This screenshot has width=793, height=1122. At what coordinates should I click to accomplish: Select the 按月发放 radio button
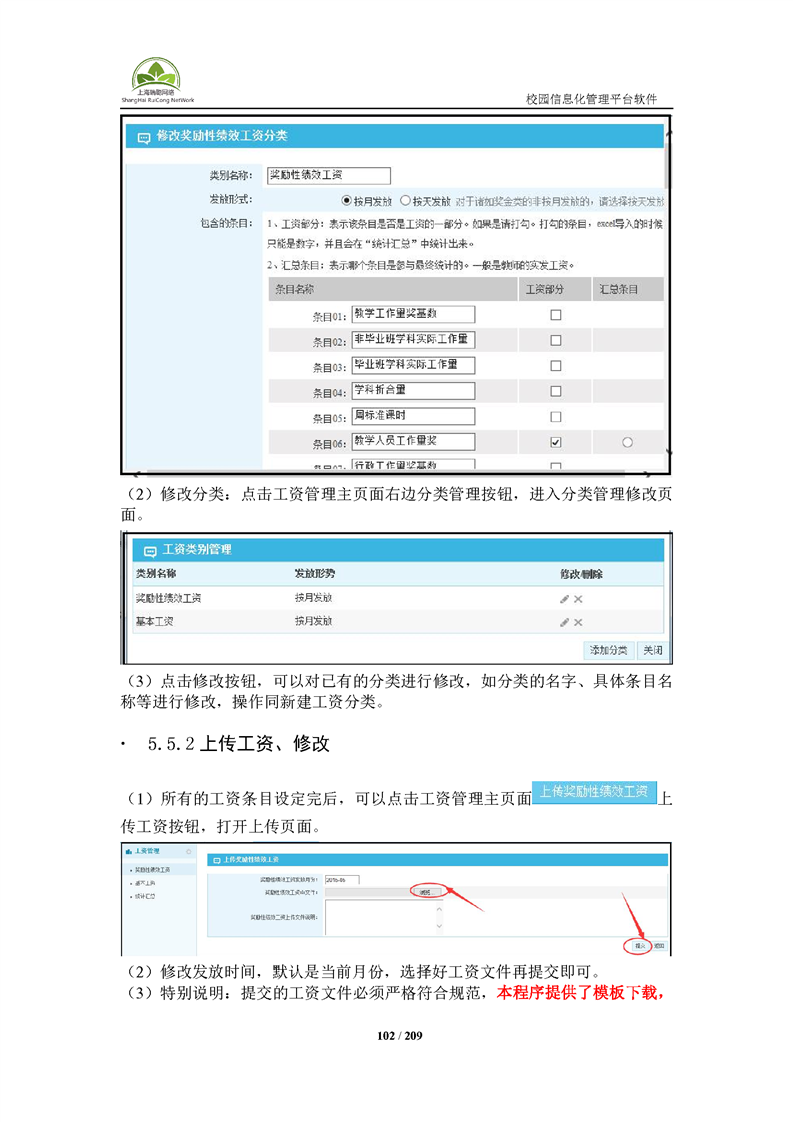pos(346,201)
